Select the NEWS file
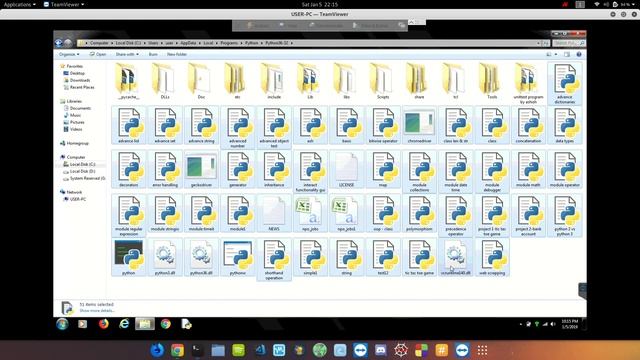The width and height of the screenshot is (640, 360). tap(274, 213)
